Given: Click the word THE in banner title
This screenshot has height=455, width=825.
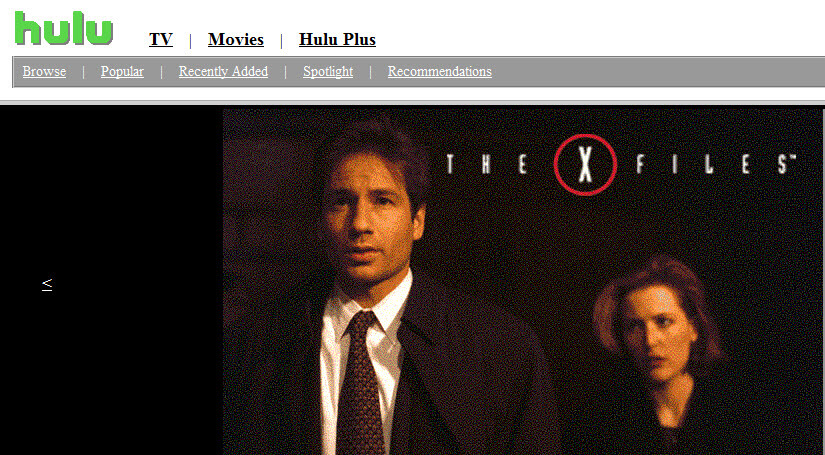Looking at the screenshot, I should (x=487, y=165).
